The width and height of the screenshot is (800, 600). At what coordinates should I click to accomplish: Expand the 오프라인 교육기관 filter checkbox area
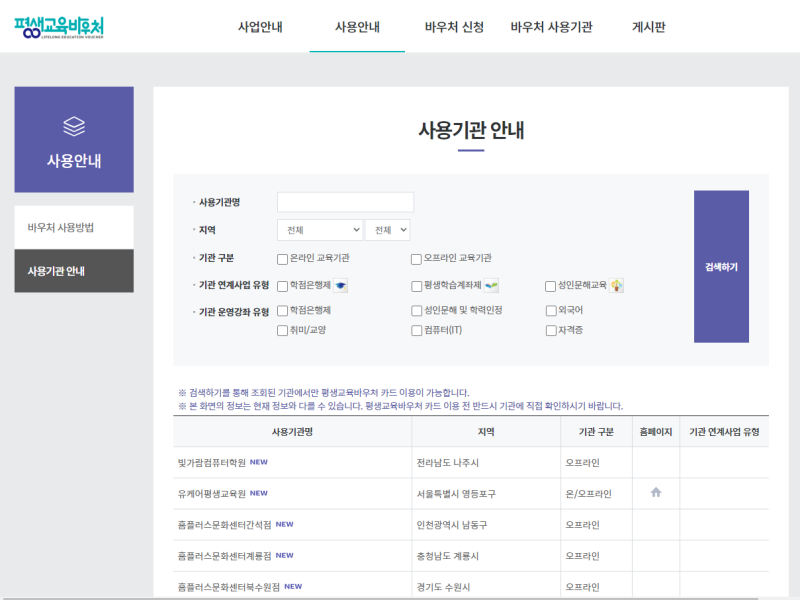coord(416,258)
